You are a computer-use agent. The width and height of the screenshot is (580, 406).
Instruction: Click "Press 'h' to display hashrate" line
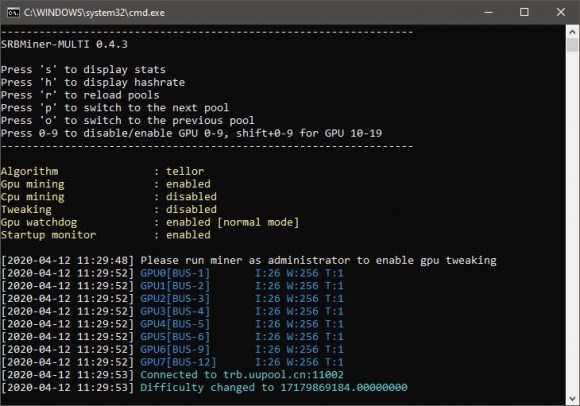point(93,82)
